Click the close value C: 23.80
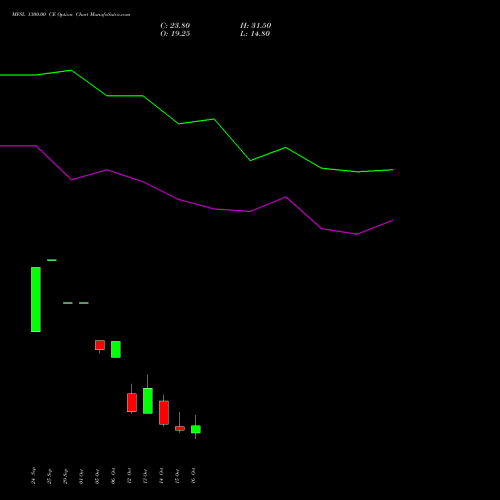500x500 pixels. [175, 26]
